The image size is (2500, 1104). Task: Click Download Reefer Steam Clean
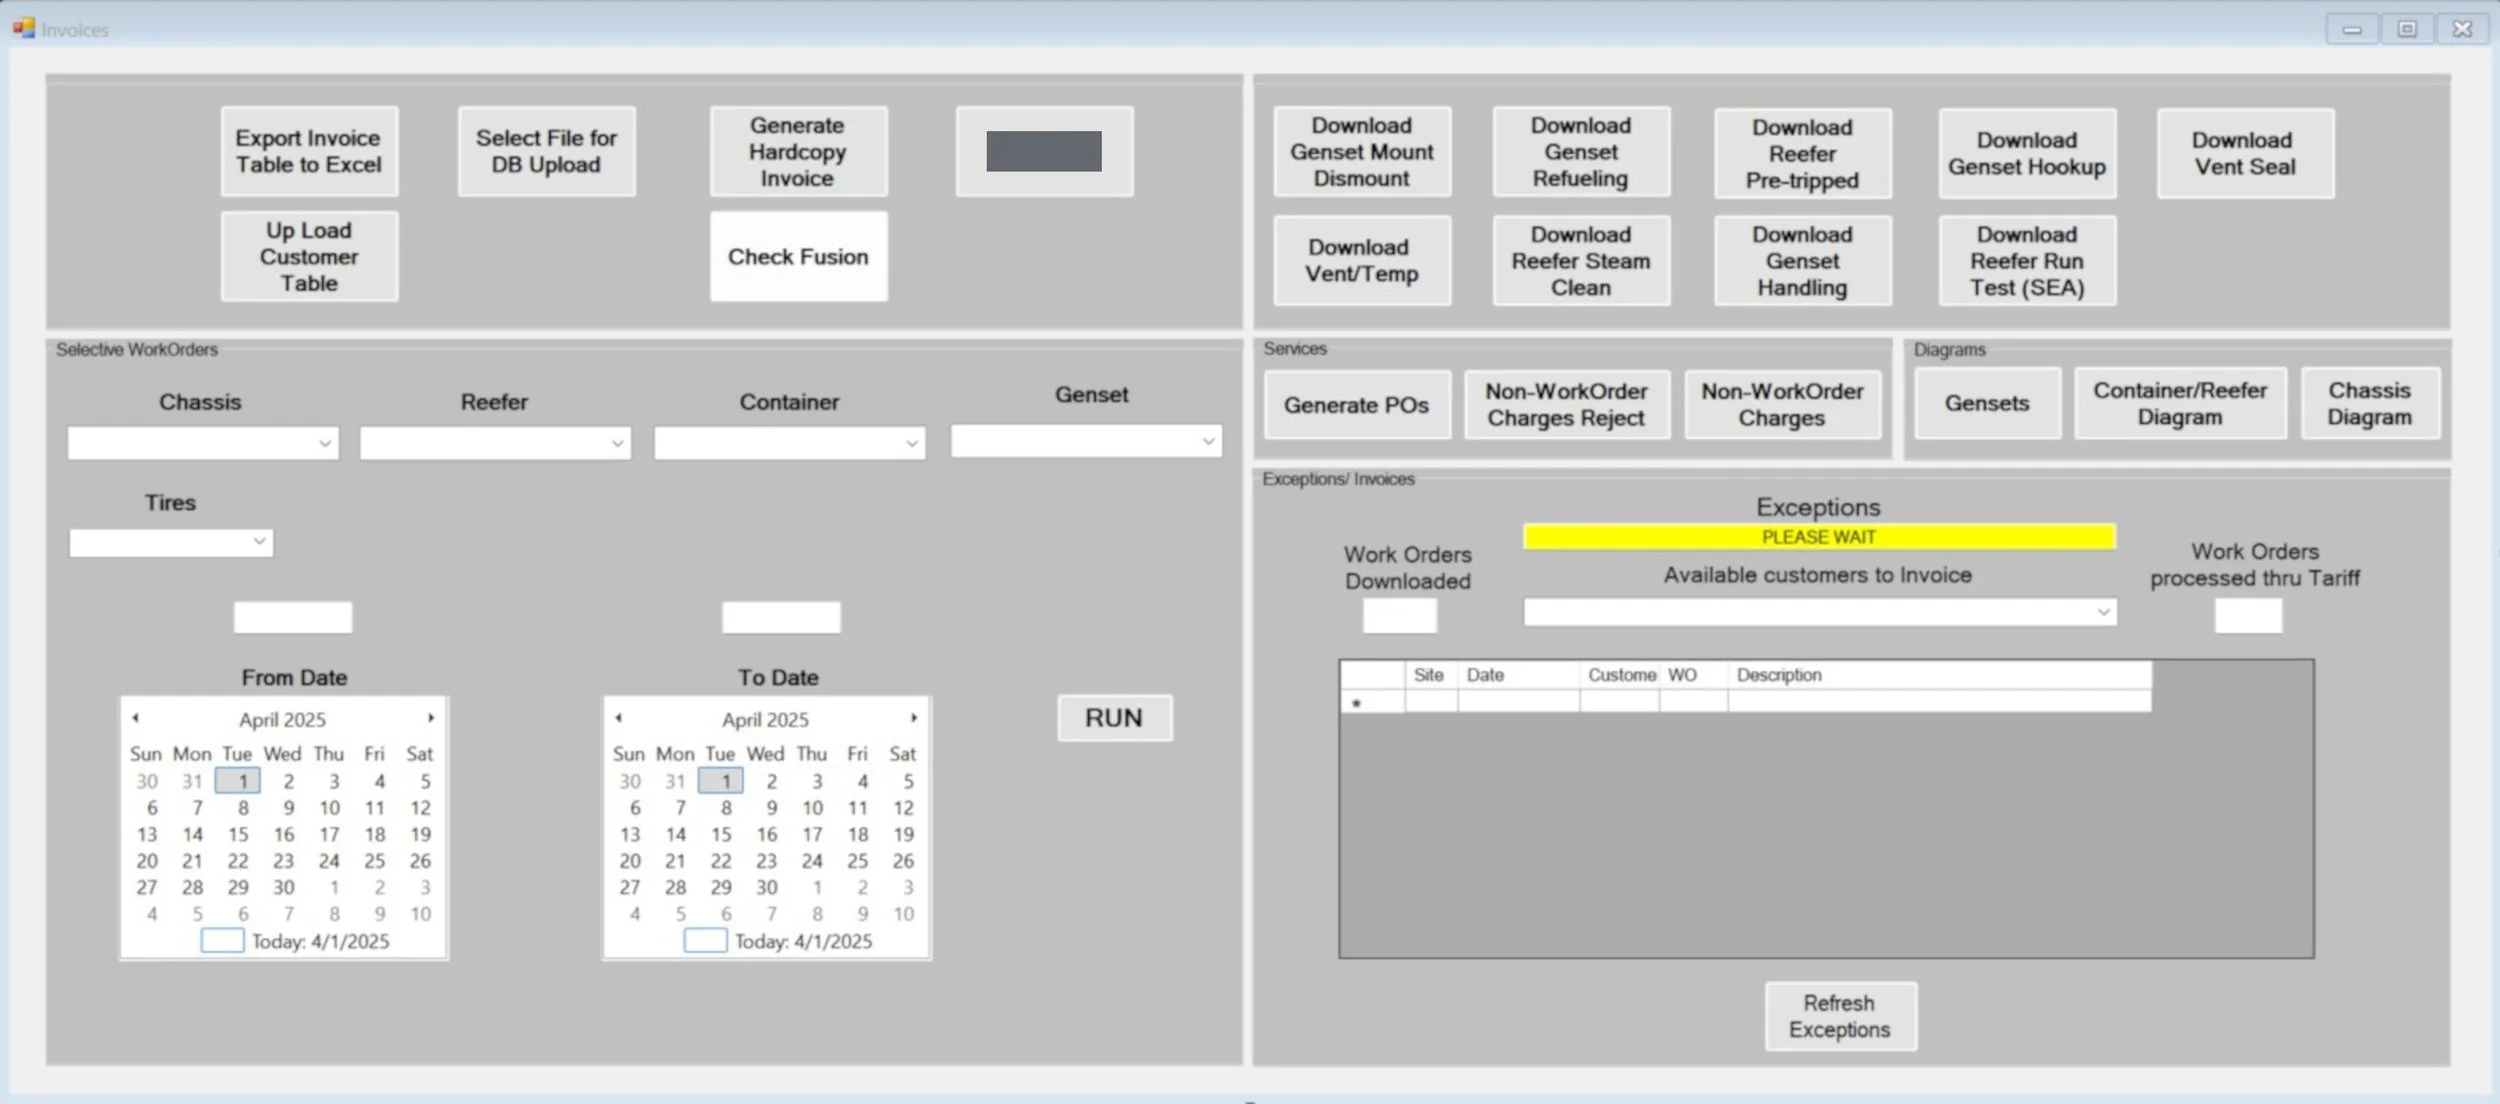click(1580, 261)
